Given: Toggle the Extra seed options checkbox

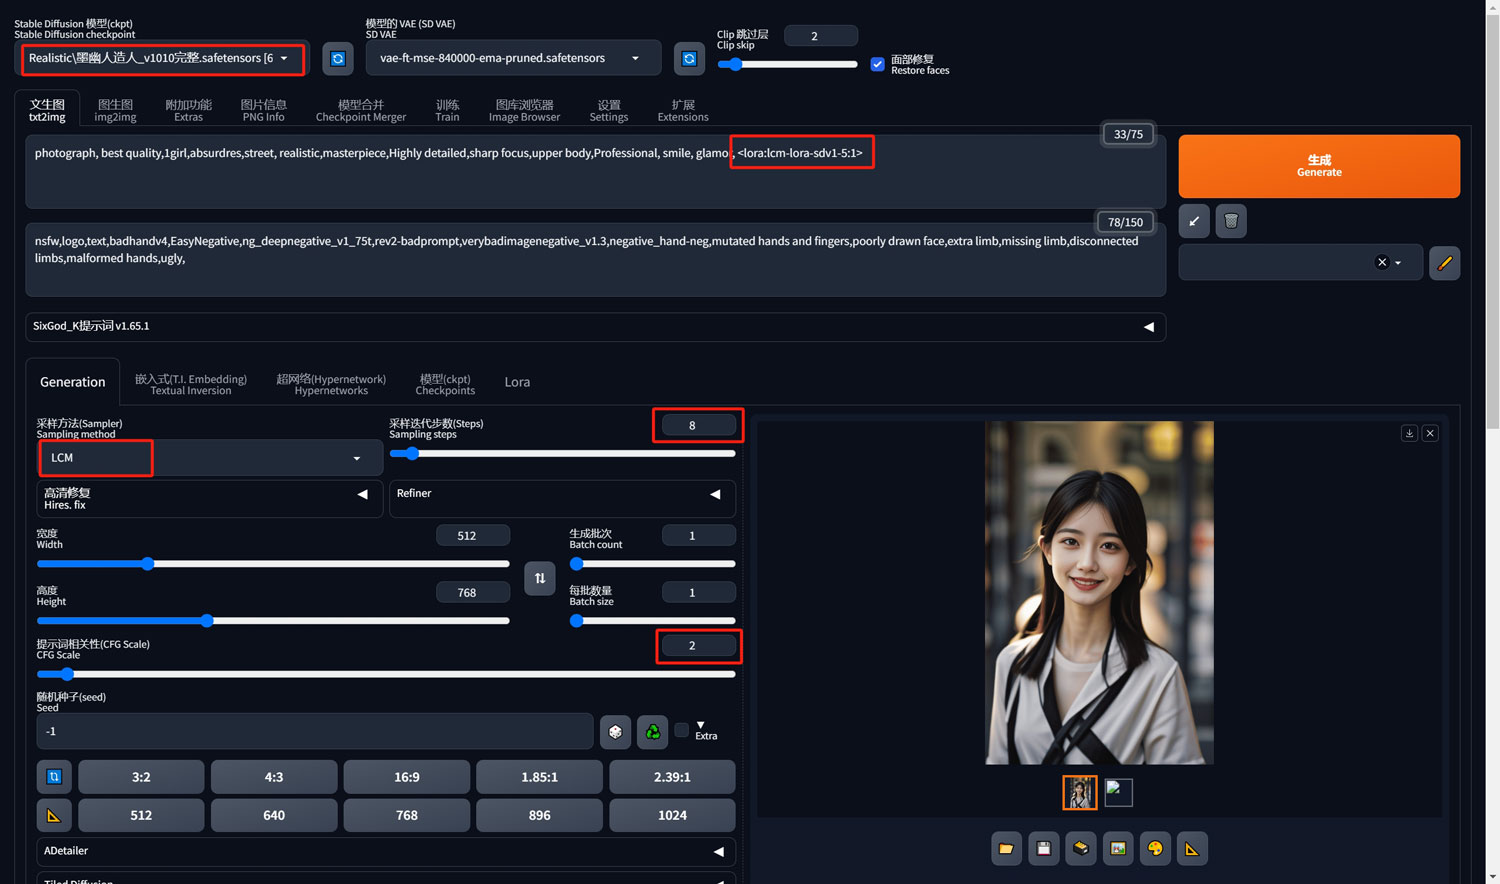Looking at the screenshot, I should point(681,731).
